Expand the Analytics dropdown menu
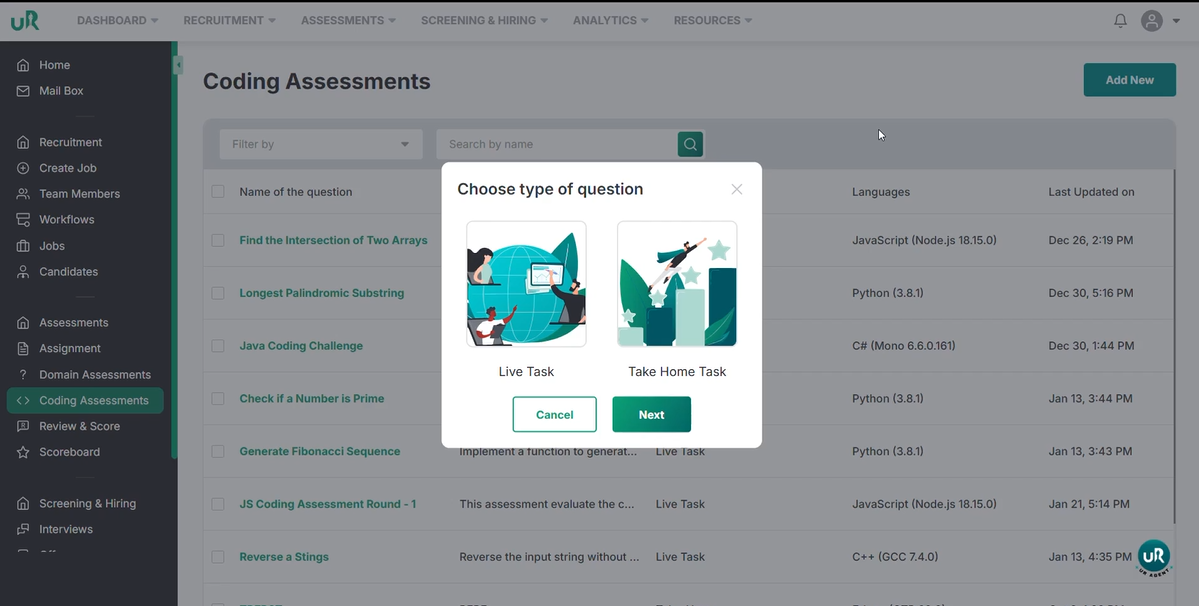 [610, 20]
